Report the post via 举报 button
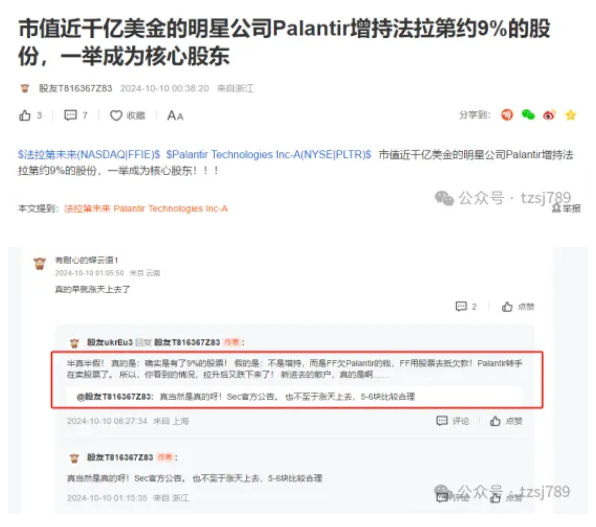This screenshot has height=527, width=596. coord(566,208)
